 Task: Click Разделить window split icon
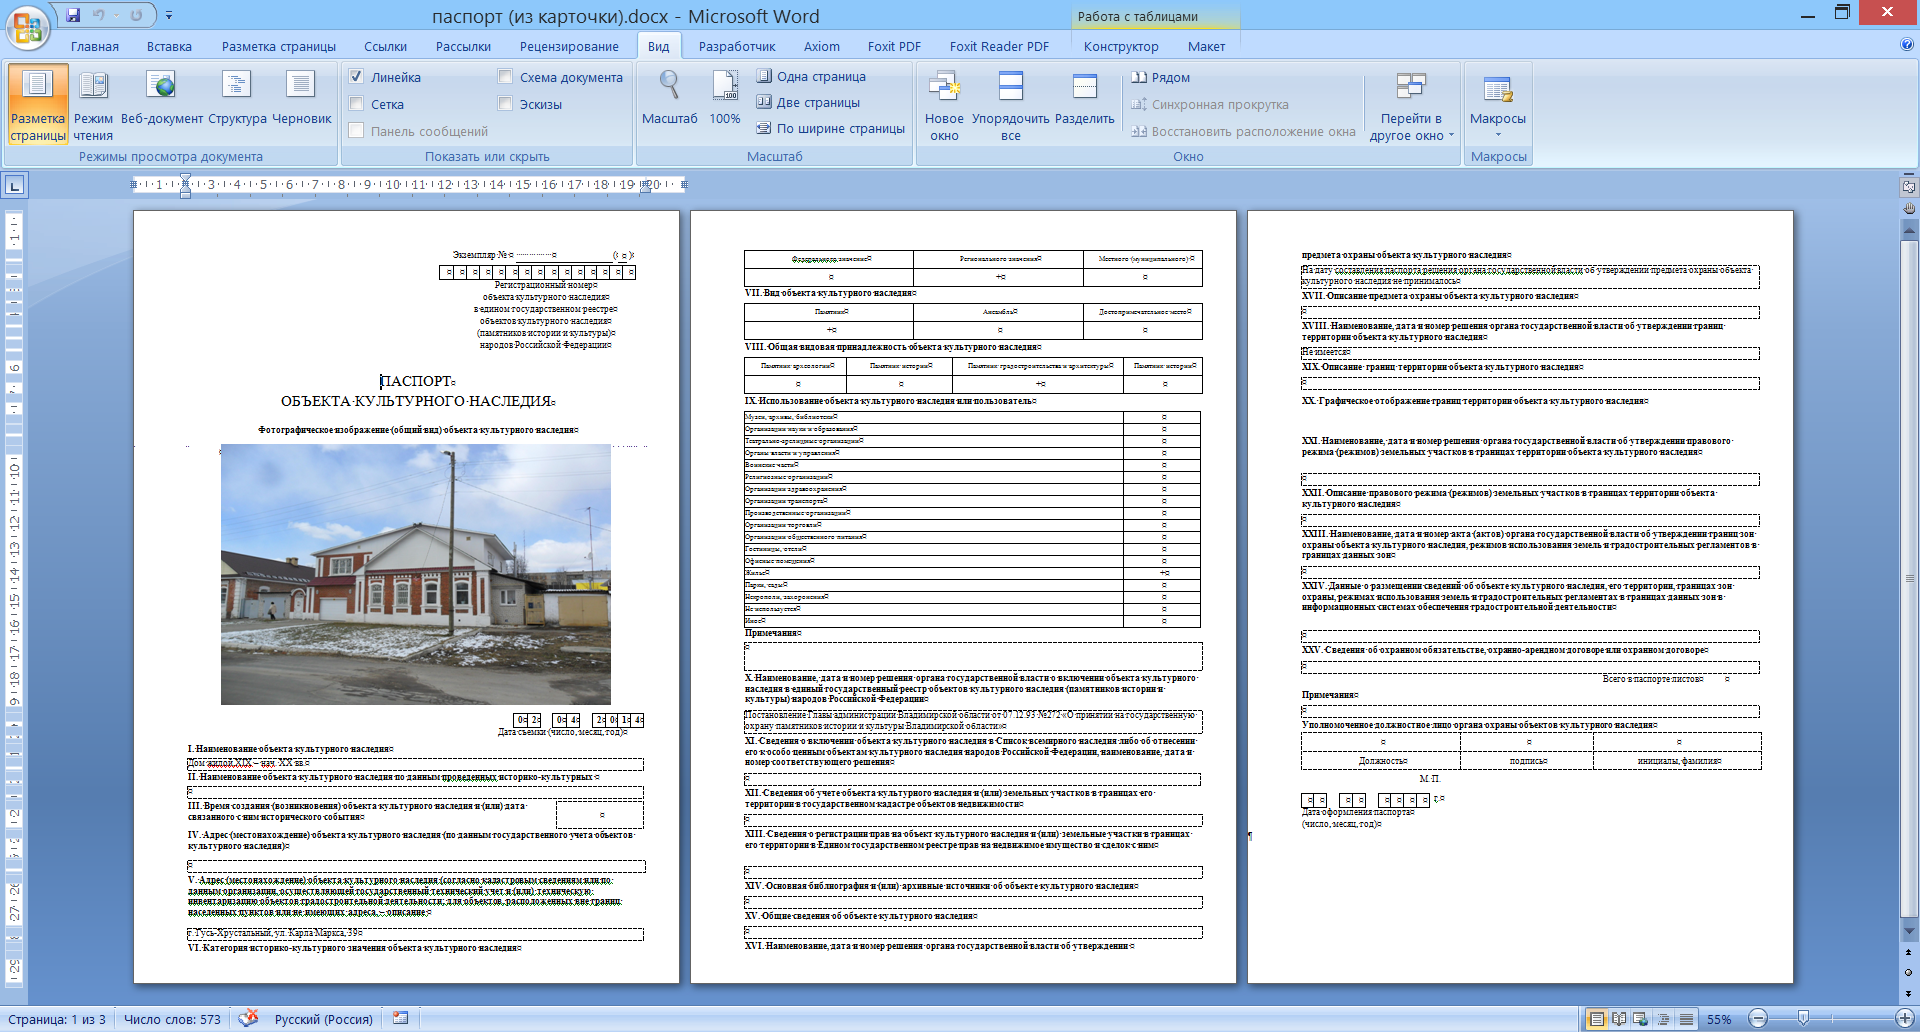click(x=1084, y=100)
